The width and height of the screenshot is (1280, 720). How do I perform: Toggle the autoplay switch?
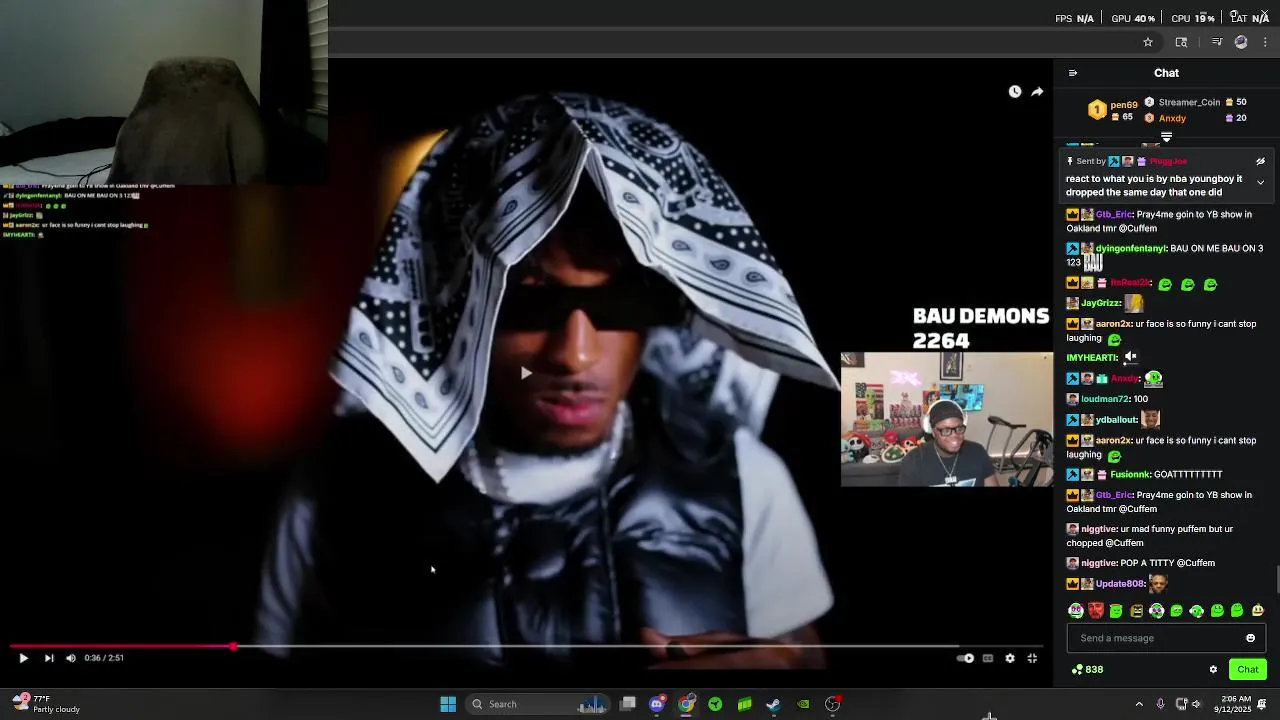pyautogui.click(x=966, y=658)
